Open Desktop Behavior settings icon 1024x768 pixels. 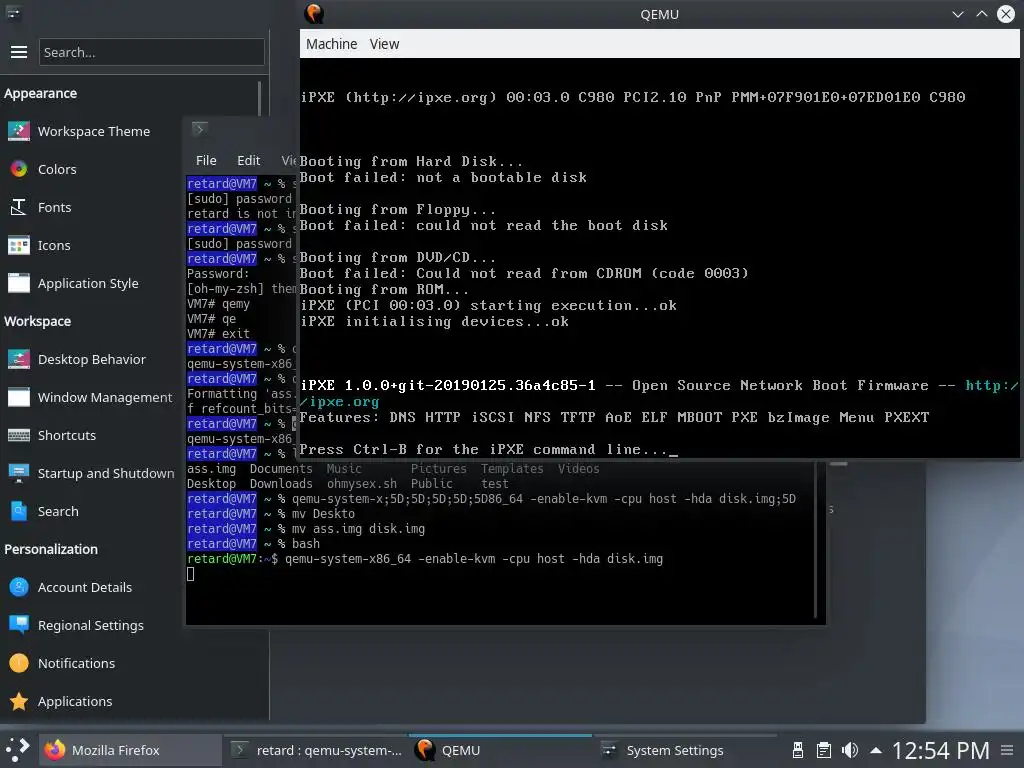[x=19, y=359]
